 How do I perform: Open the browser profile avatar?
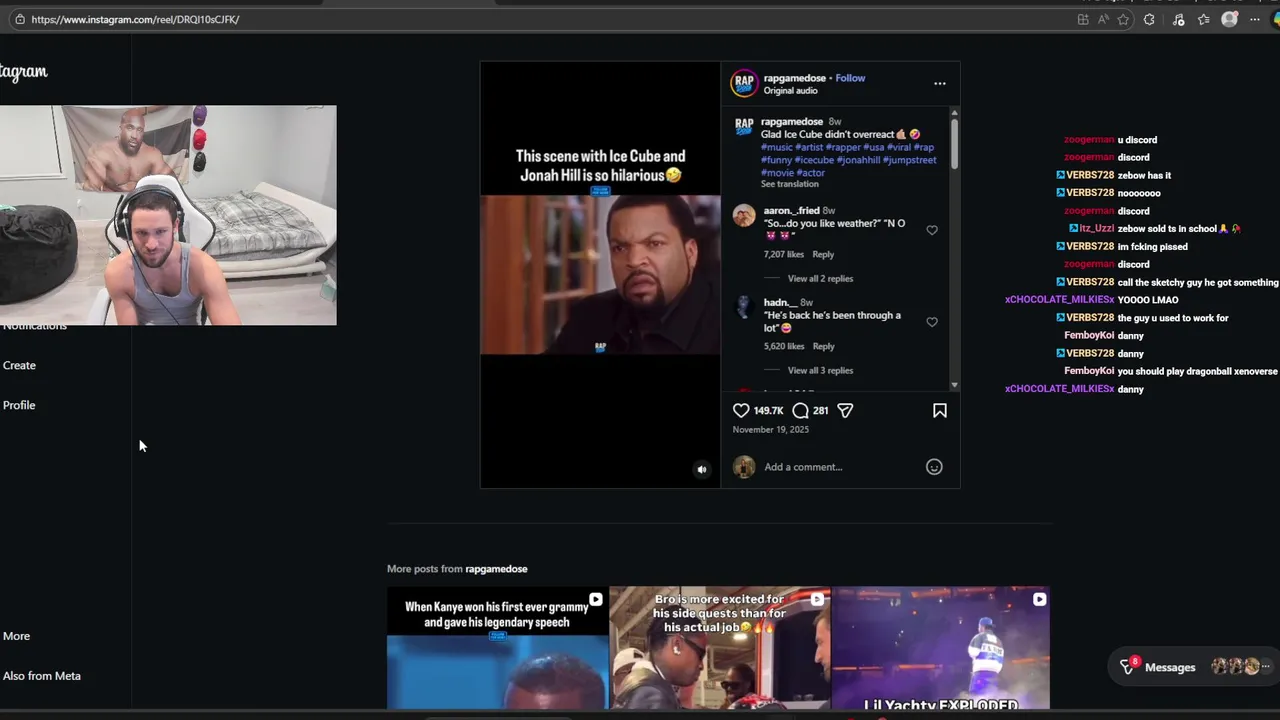[1230, 19]
